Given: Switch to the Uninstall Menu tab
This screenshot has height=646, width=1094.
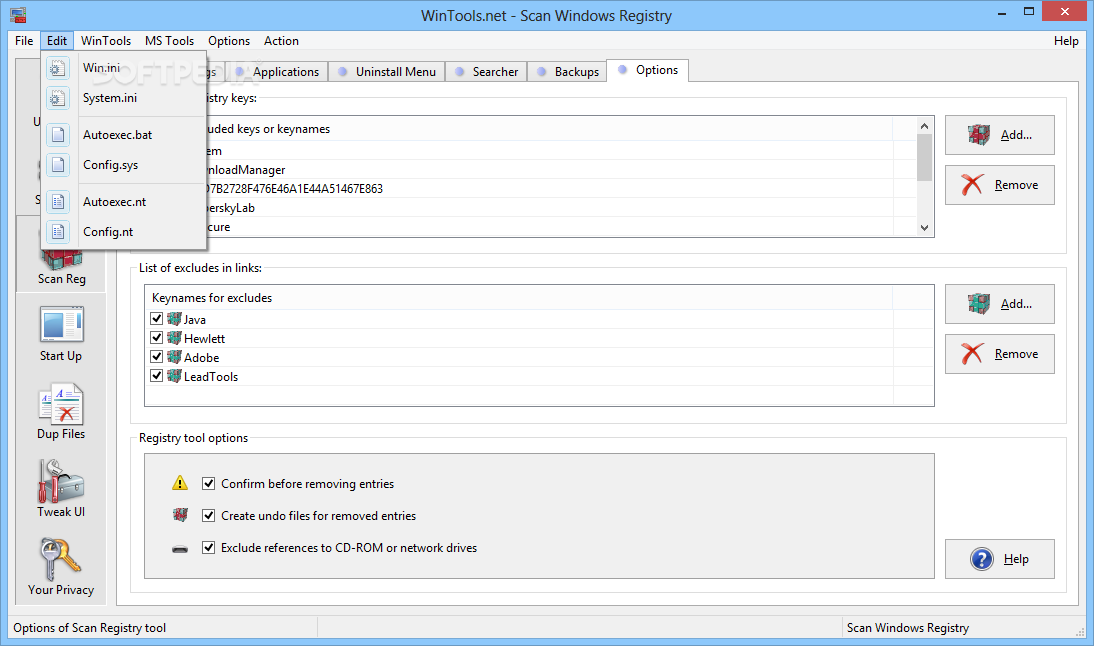Looking at the screenshot, I should 387,72.
